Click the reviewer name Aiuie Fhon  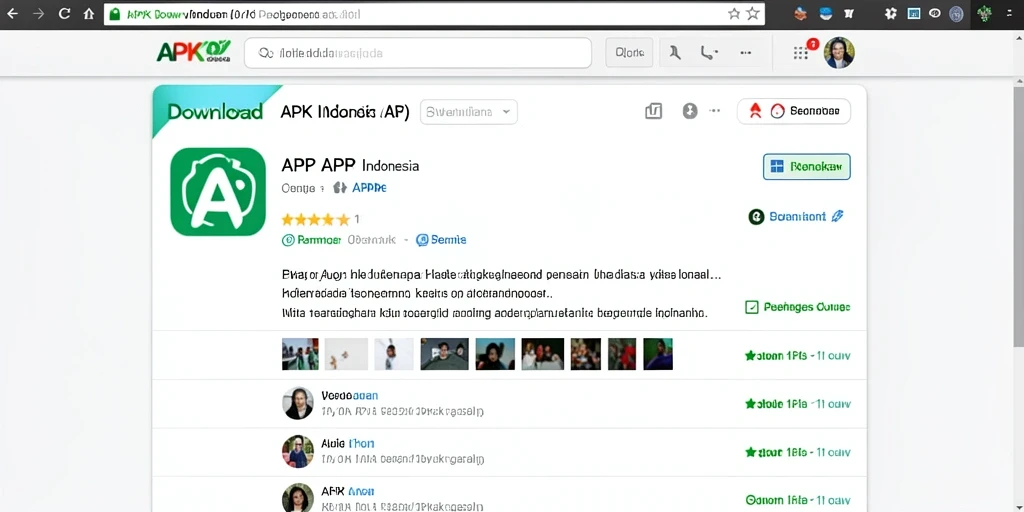[x=347, y=443]
